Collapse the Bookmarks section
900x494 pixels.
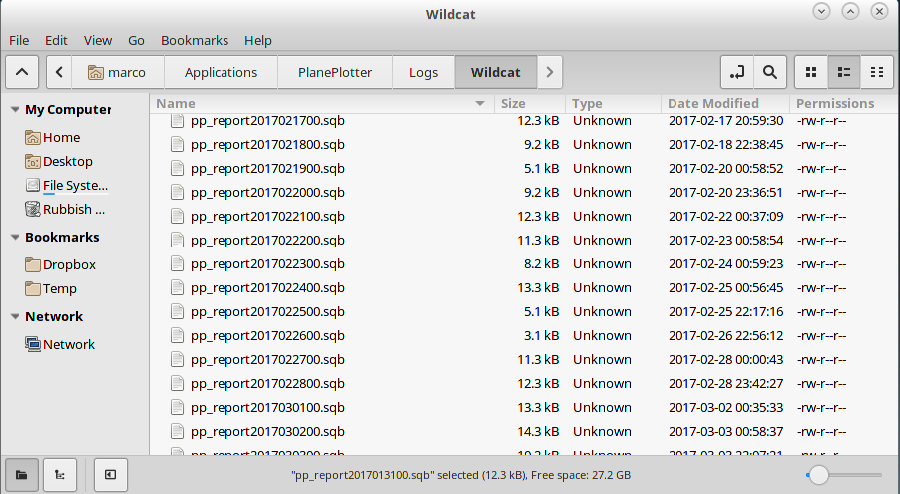[15, 238]
